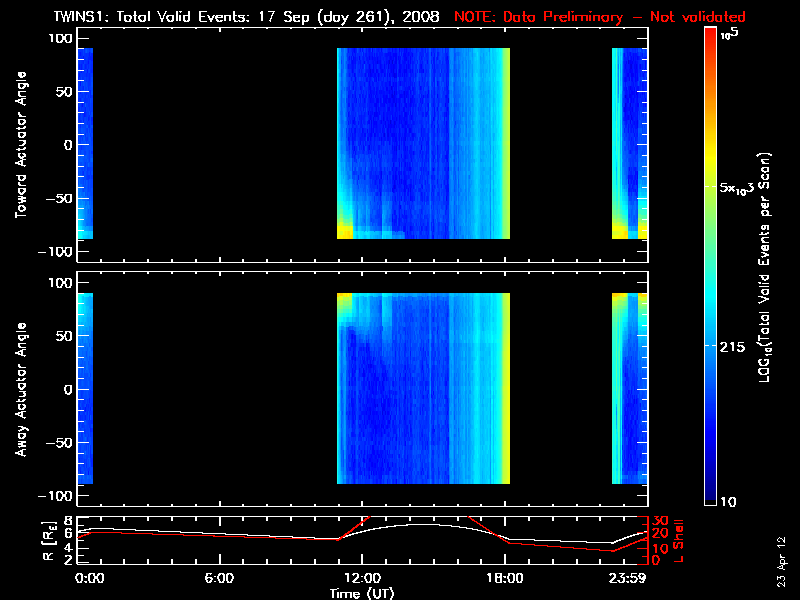Select the '-100' tick of Toward Actuator panel
Viewport: 800px width, 600px height.
pos(55,252)
